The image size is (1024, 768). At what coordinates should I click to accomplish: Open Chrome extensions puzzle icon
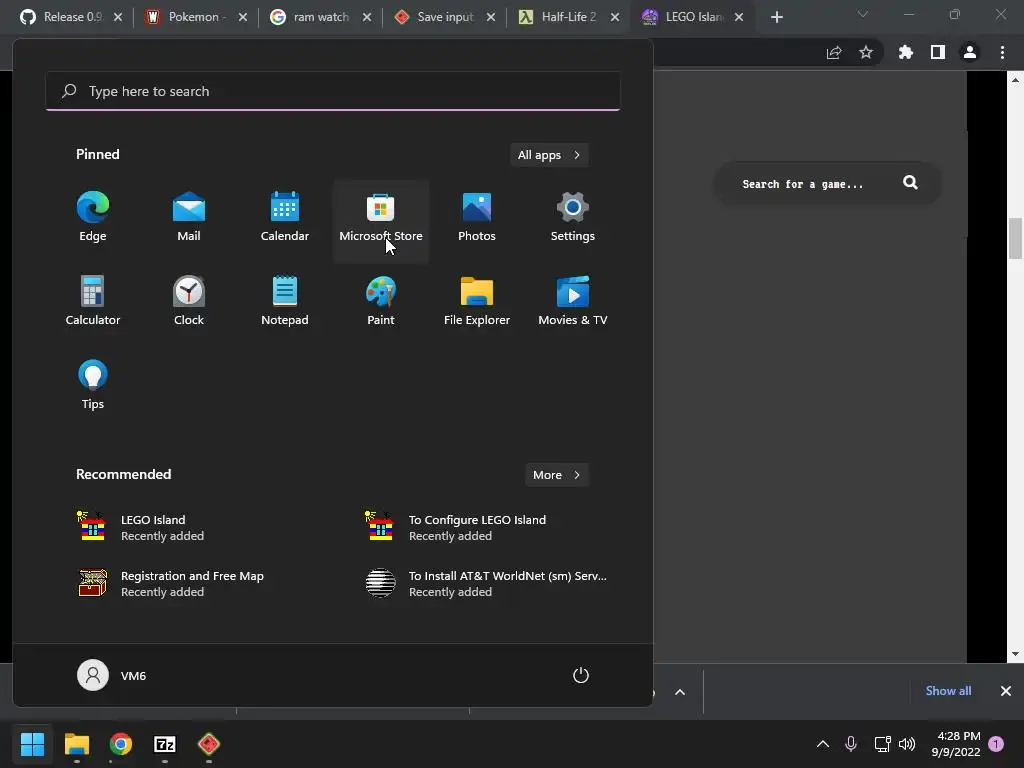(x=906, y=52)
